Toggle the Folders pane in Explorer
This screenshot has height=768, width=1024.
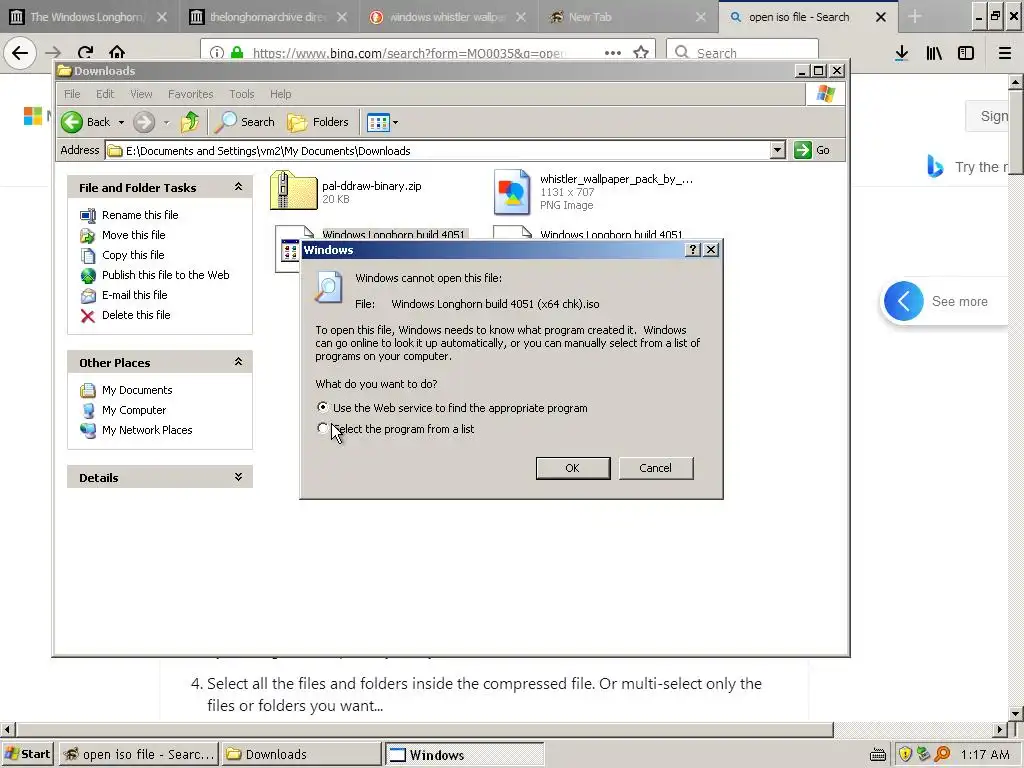click(x=318, y=122)
